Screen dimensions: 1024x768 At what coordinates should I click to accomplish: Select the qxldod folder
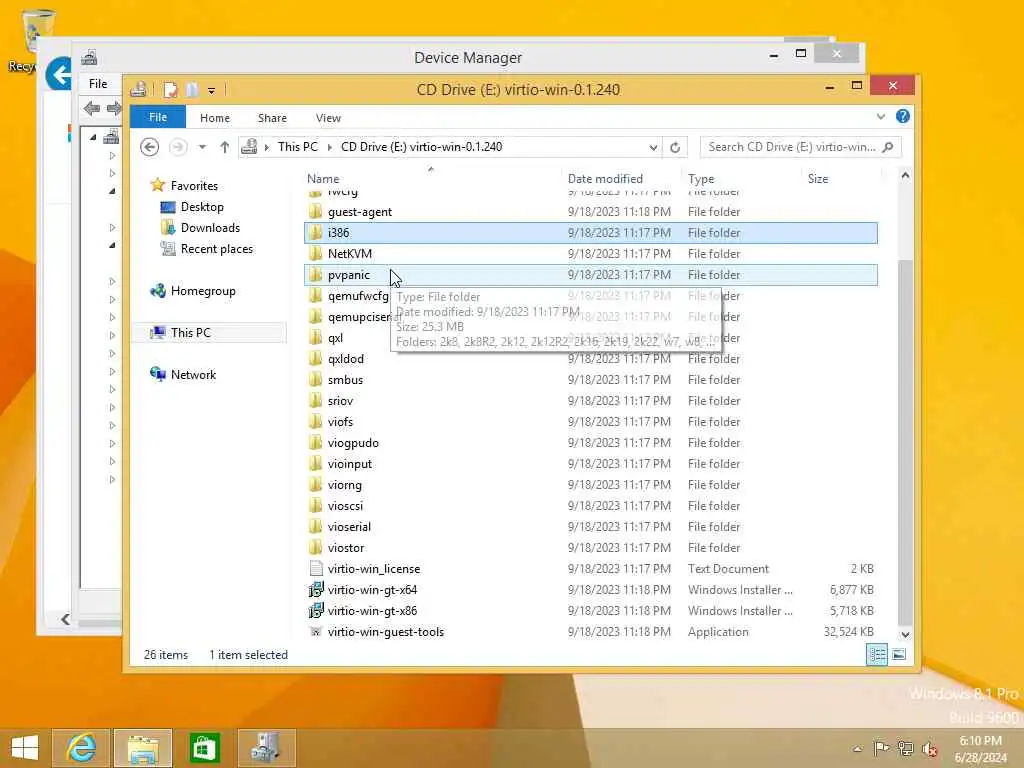(590, 359)
